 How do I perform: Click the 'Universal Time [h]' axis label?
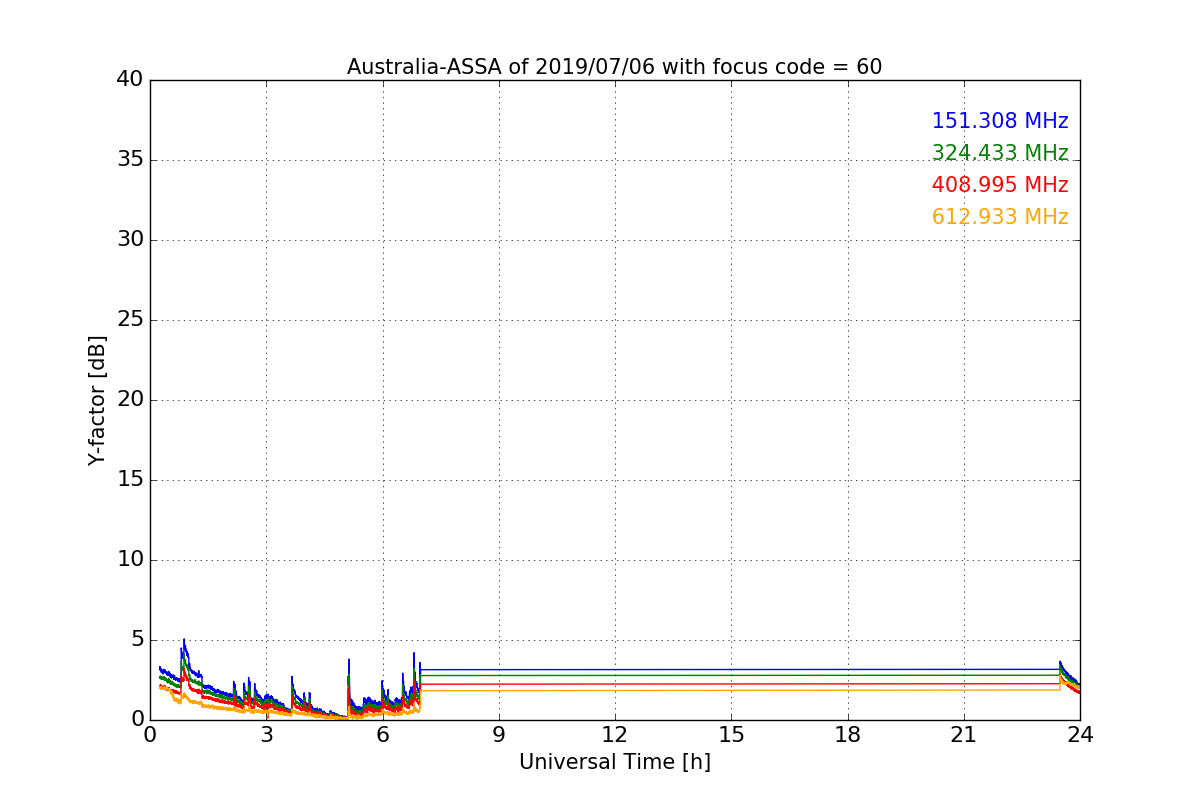[x=614, y=762]
